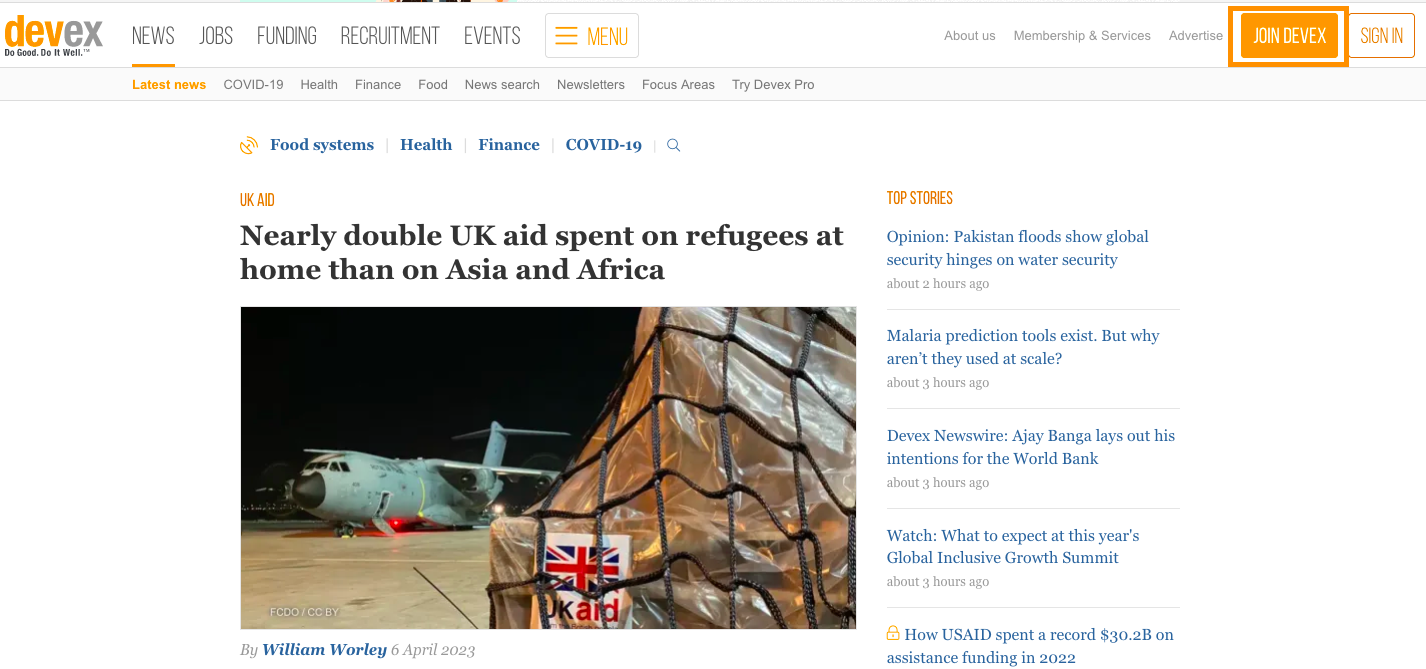This screenshot has height=669, width=1426.
Task: Click the lock icon next to USAID story
Action: (x=893, y=634)
